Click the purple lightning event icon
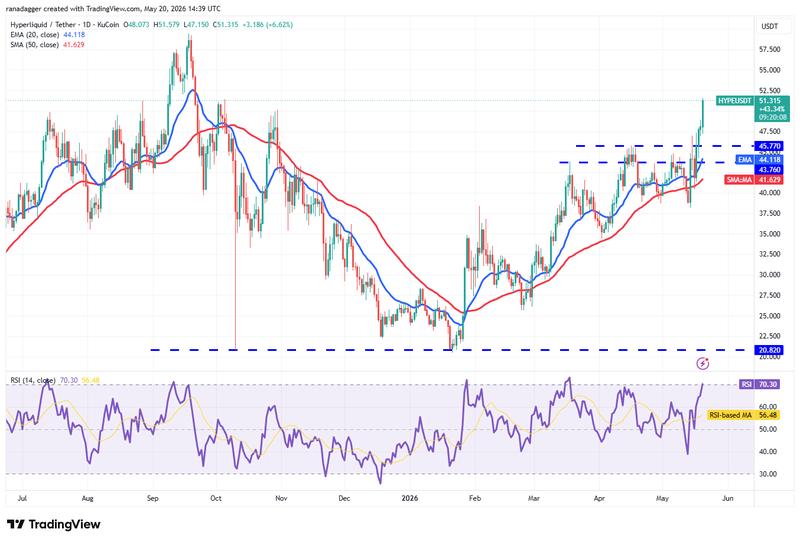The image size is (800, 542). coord(703,363)
